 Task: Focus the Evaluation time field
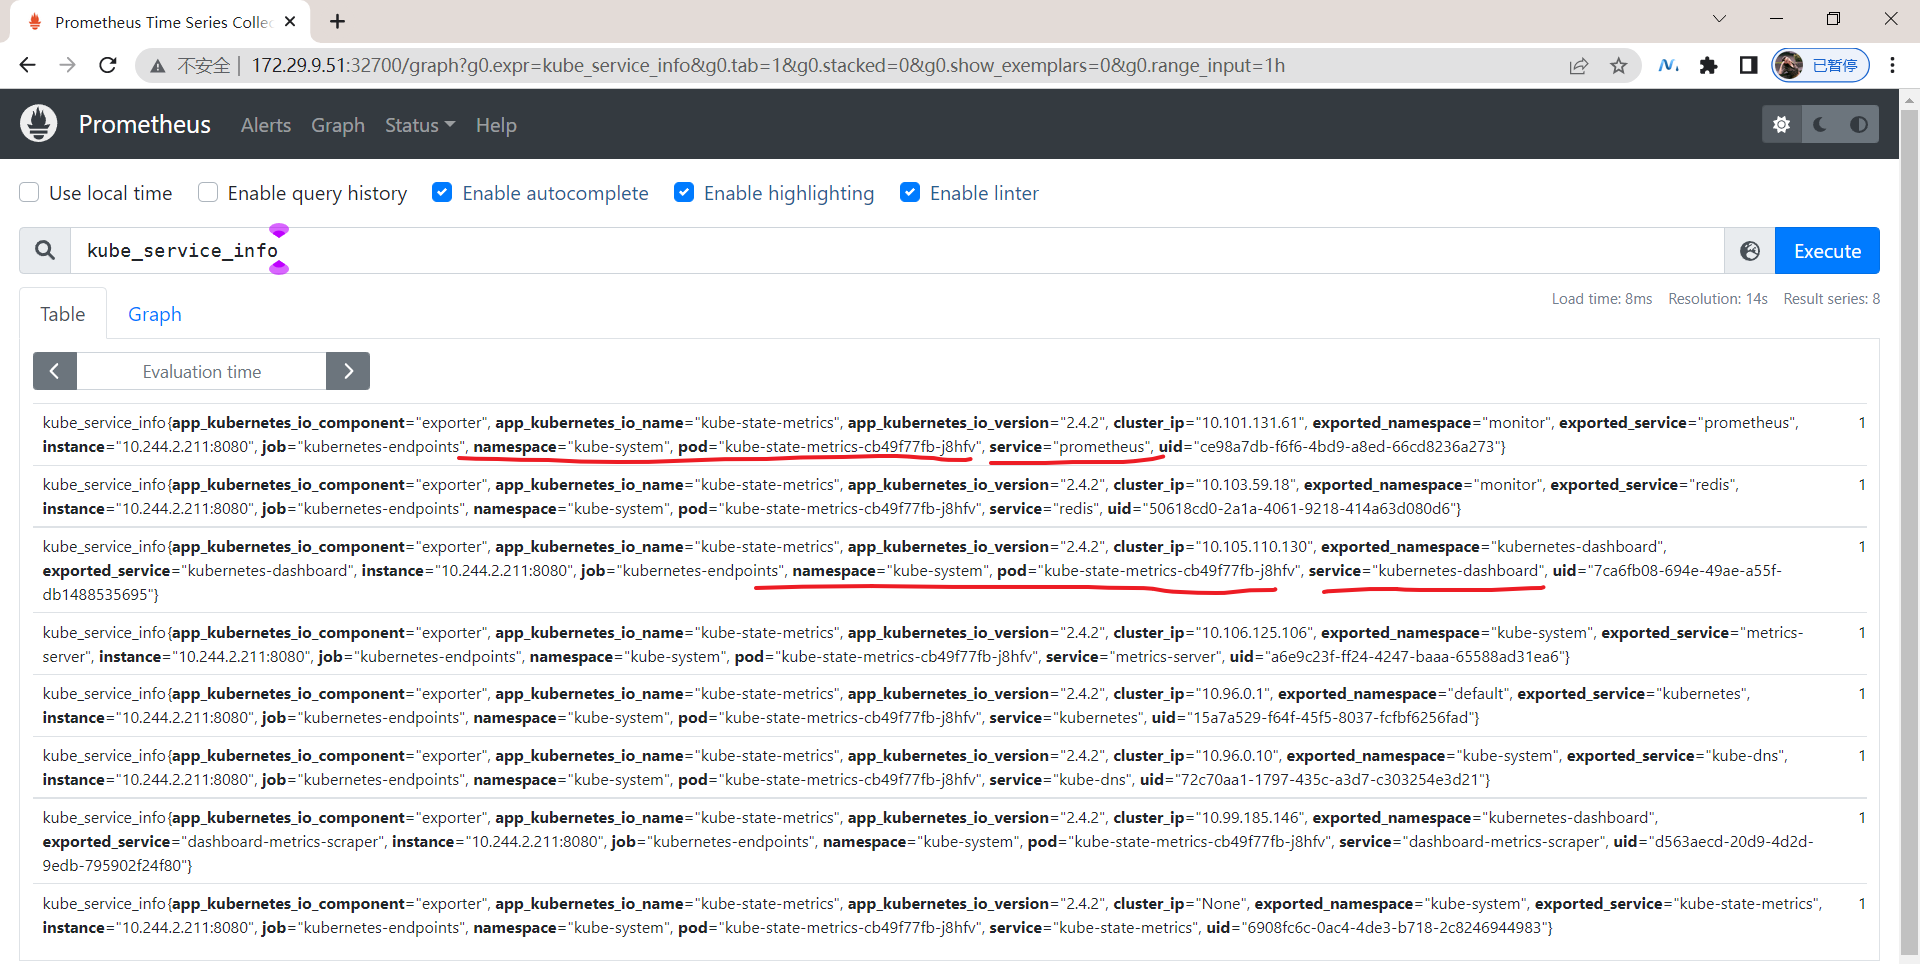pos(202,371)
